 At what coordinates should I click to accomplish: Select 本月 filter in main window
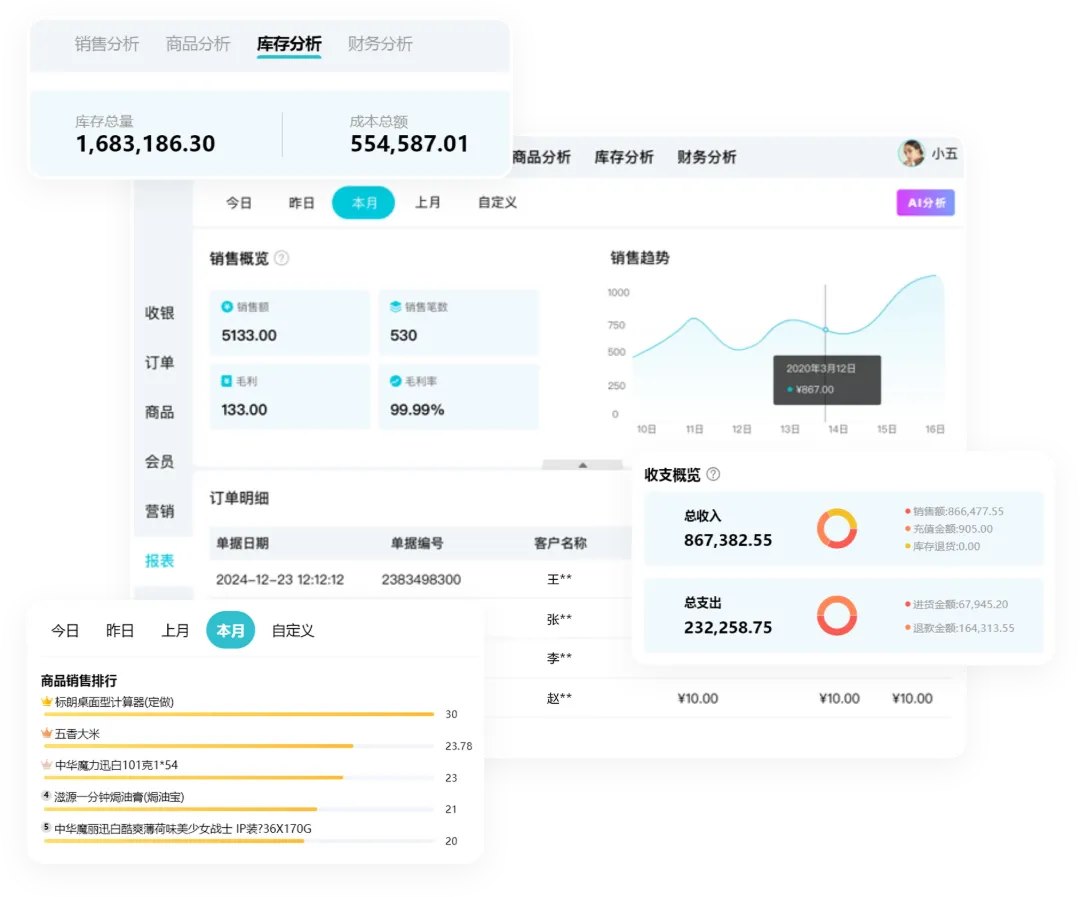[364, 203]
